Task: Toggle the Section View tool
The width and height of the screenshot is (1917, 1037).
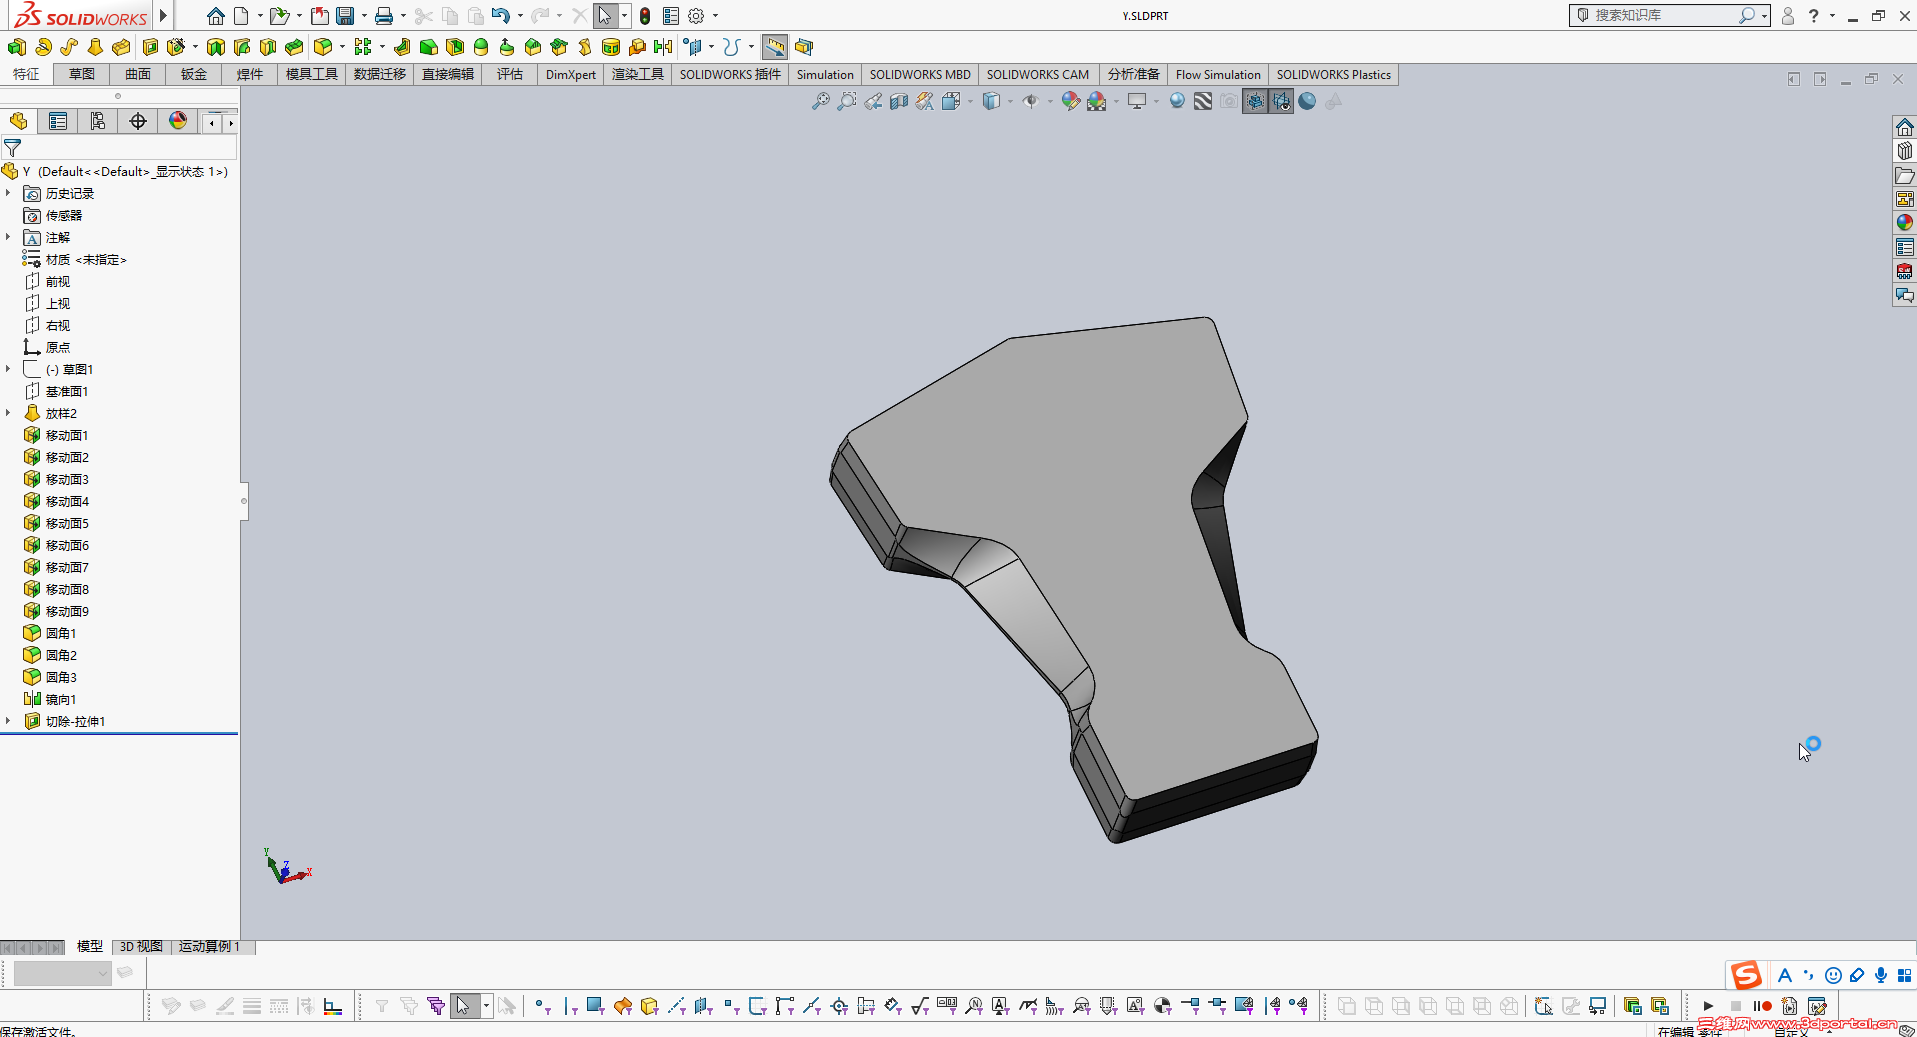Action: 899,101
